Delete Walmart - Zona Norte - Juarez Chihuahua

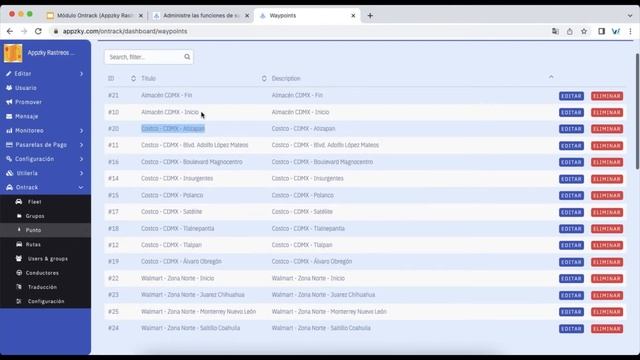(607, 295)
